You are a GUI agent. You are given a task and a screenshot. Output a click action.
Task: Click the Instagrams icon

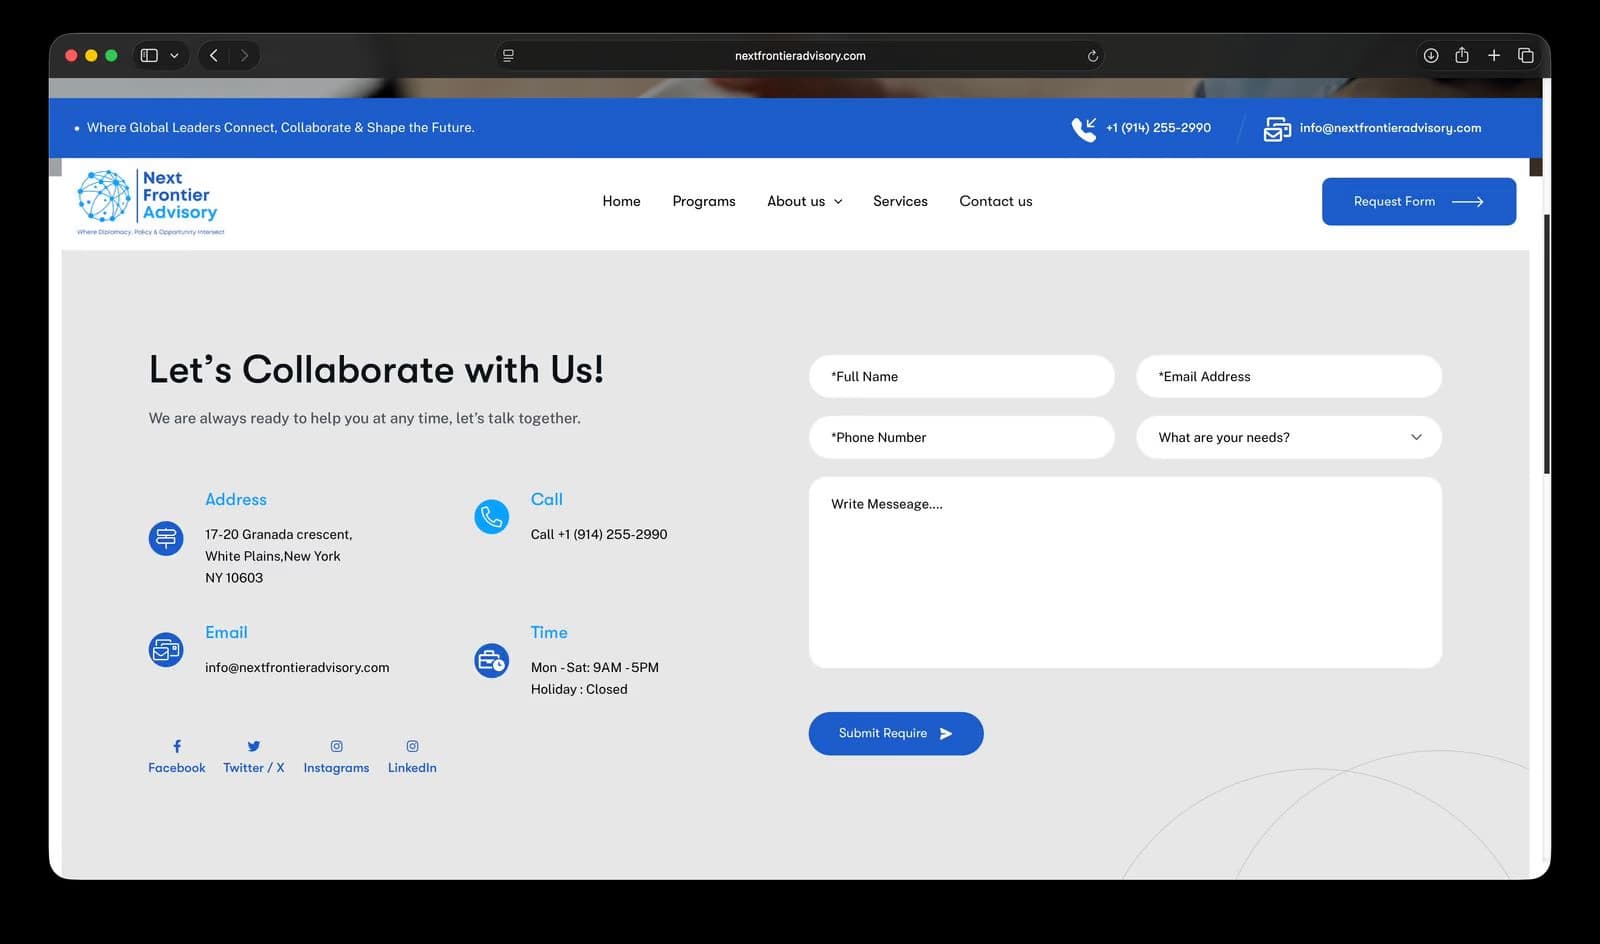337,746
